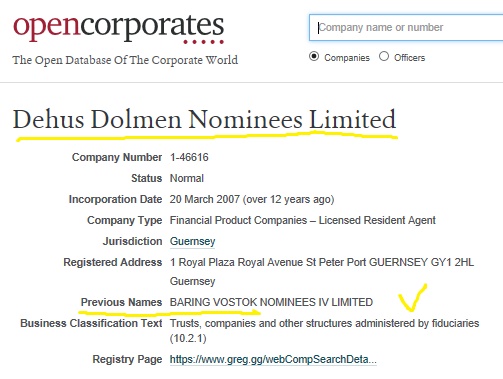Click the company number 1-46616
The height and width of the screenshot is (379, 503).
pos(189,157)
